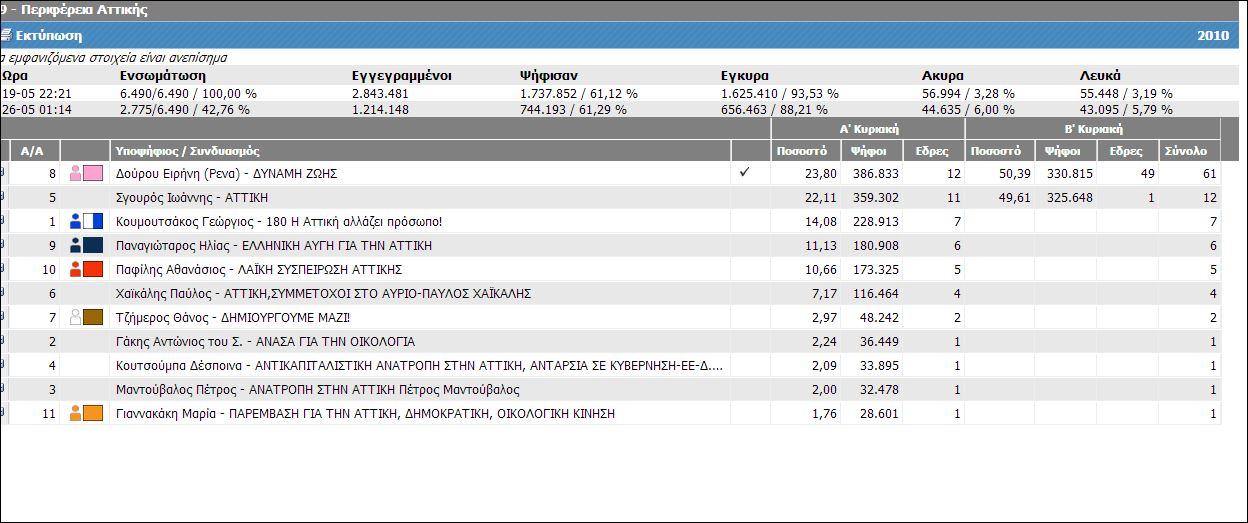Select the Μαντούβαλος Πέτρος candidate row
1248x523 pixels.
[x=610, y=389]
